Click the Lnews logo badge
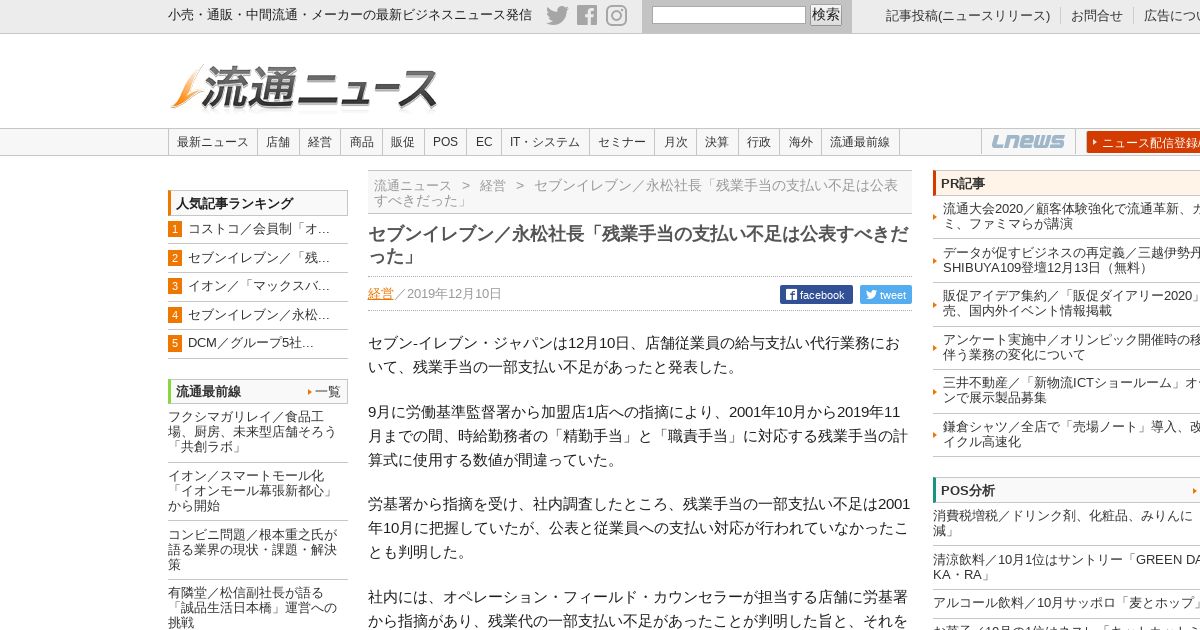 1028,142
